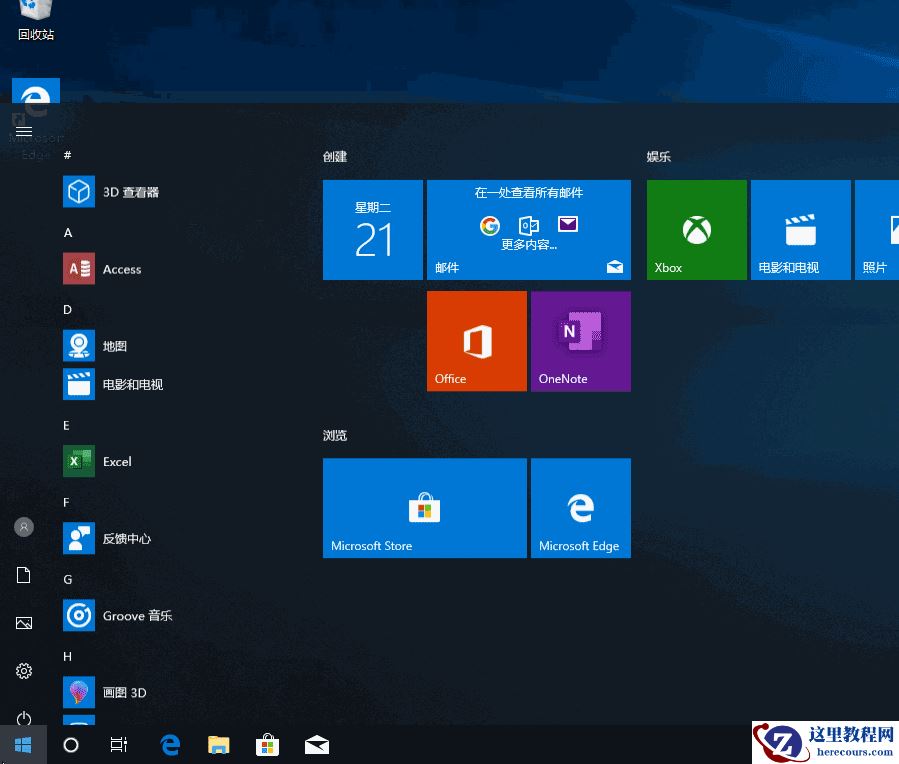Open the Mail app from the taskbar

tap(316, 744)
